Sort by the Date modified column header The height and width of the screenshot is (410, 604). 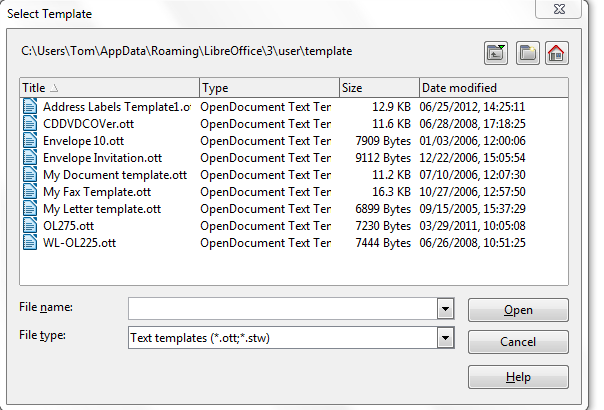click(492, 87)
